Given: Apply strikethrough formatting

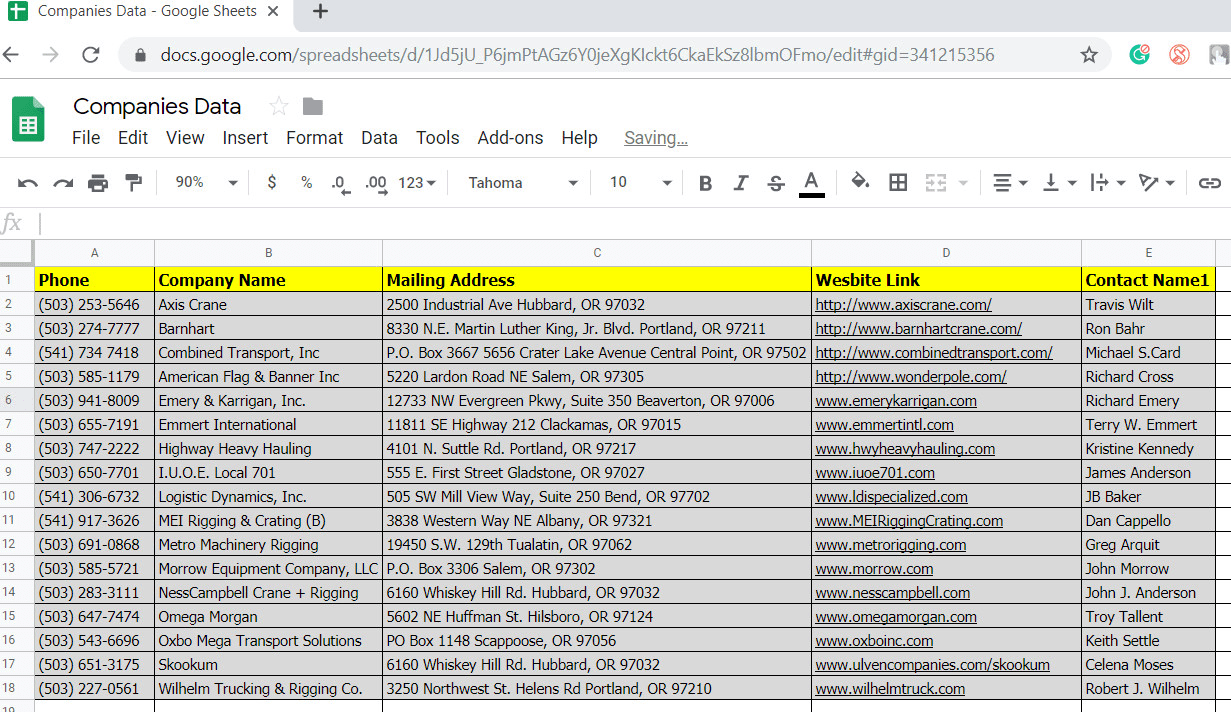Looking at the screenshot, I should point(776,183).
